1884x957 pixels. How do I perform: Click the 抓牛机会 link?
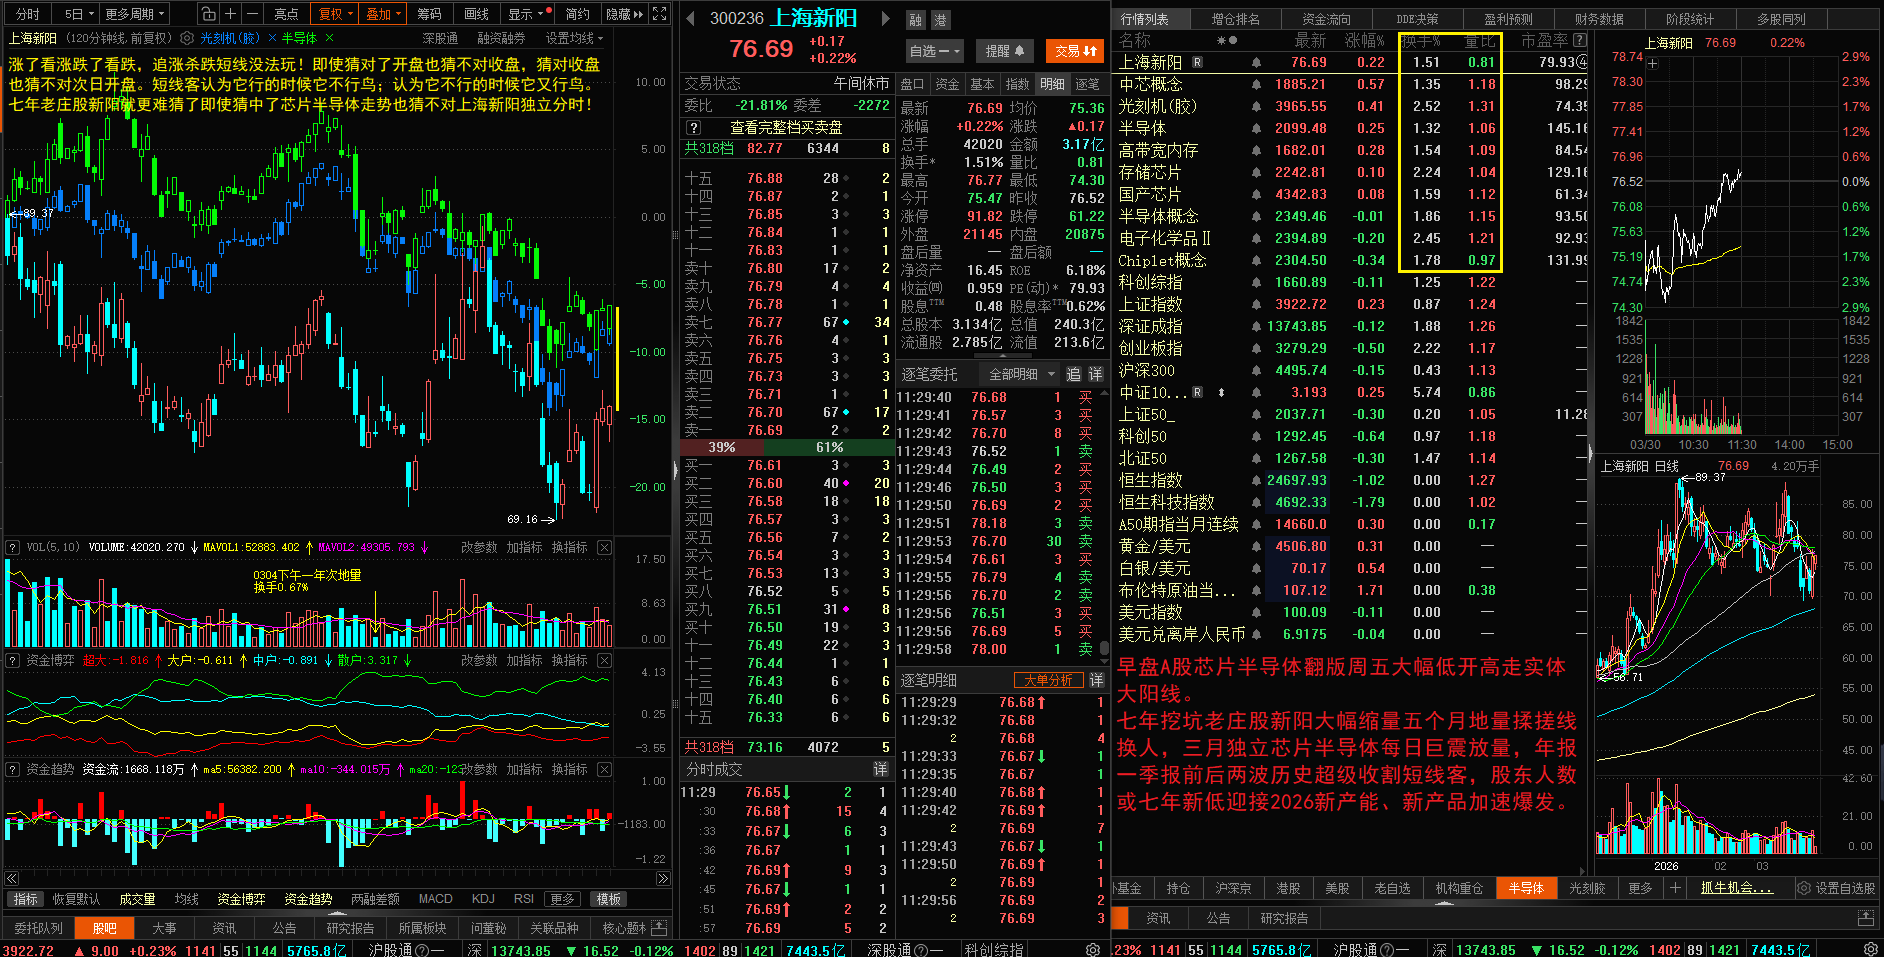click(x=1737, y=888)
